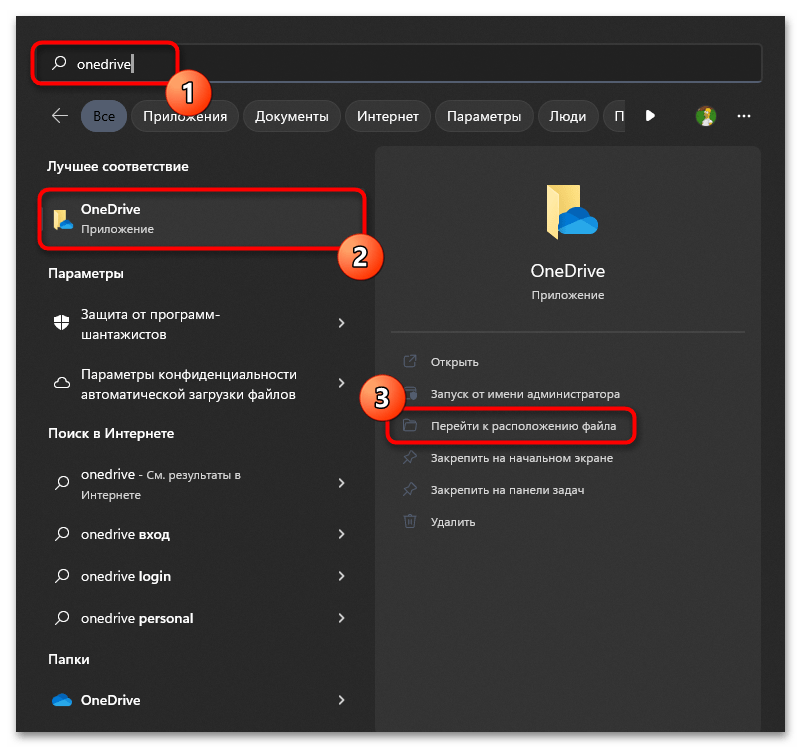Click the Лучшее соответствие heading

tap(117, 167)
